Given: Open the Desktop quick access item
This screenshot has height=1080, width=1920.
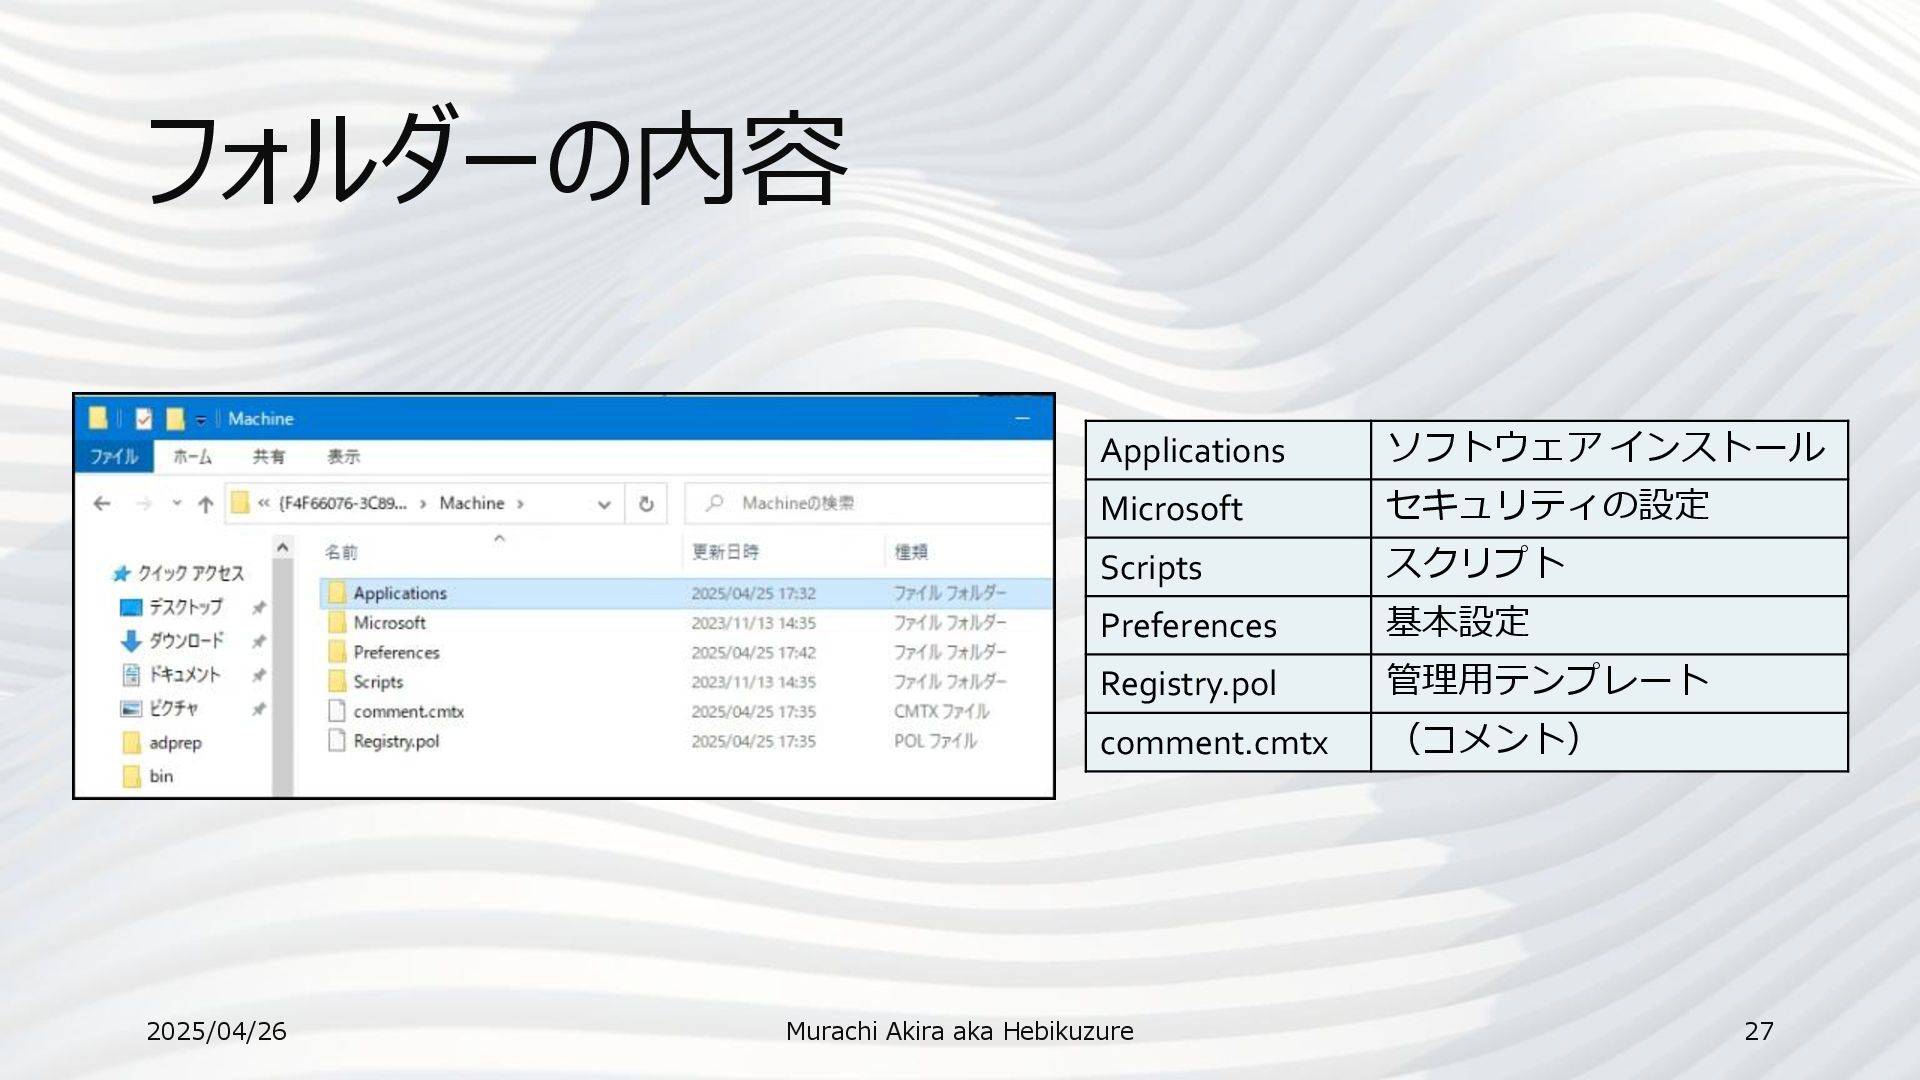Looking at the screenshot, I should click(185, 607).
